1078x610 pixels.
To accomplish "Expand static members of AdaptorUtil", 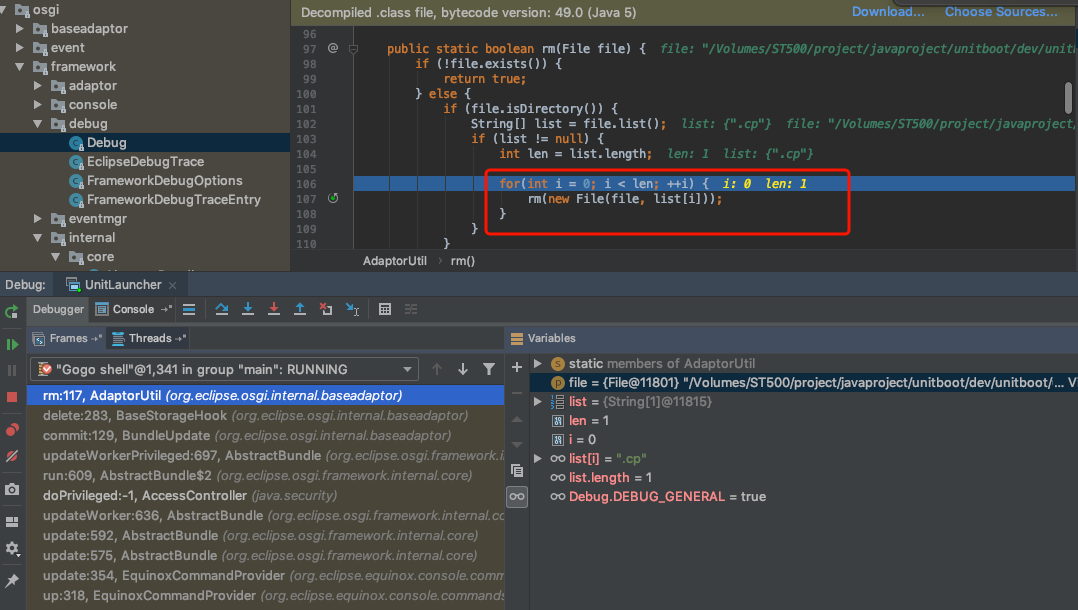I will tap(538, 364).
